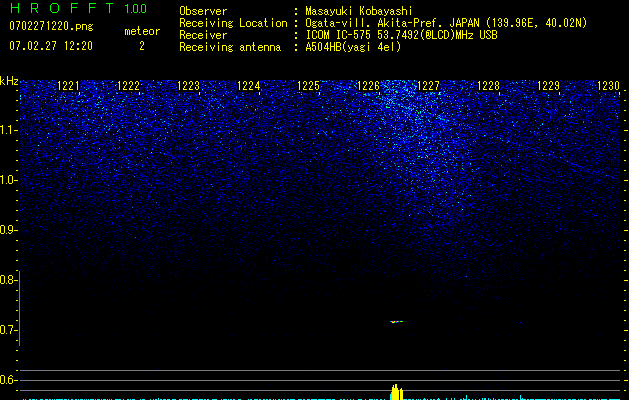Click the yellow signal-strength peak at bottom
Image resolution: width=629 pixels, height=400 pixels.
[x=396, y=392]
